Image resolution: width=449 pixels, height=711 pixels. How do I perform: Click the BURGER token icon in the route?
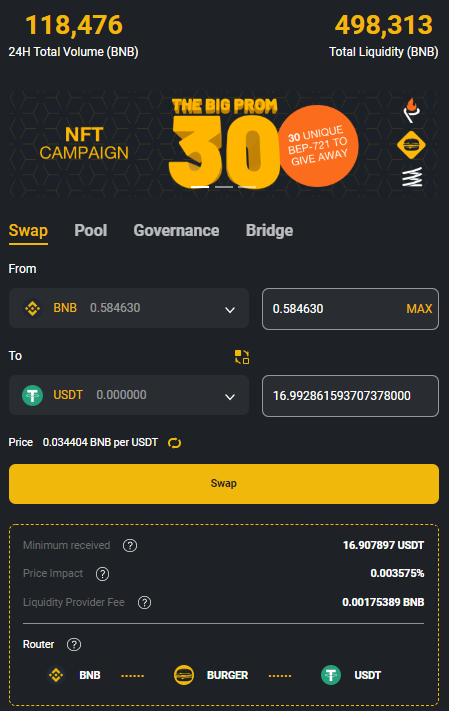pyautogui.click(x=184, y=675)
